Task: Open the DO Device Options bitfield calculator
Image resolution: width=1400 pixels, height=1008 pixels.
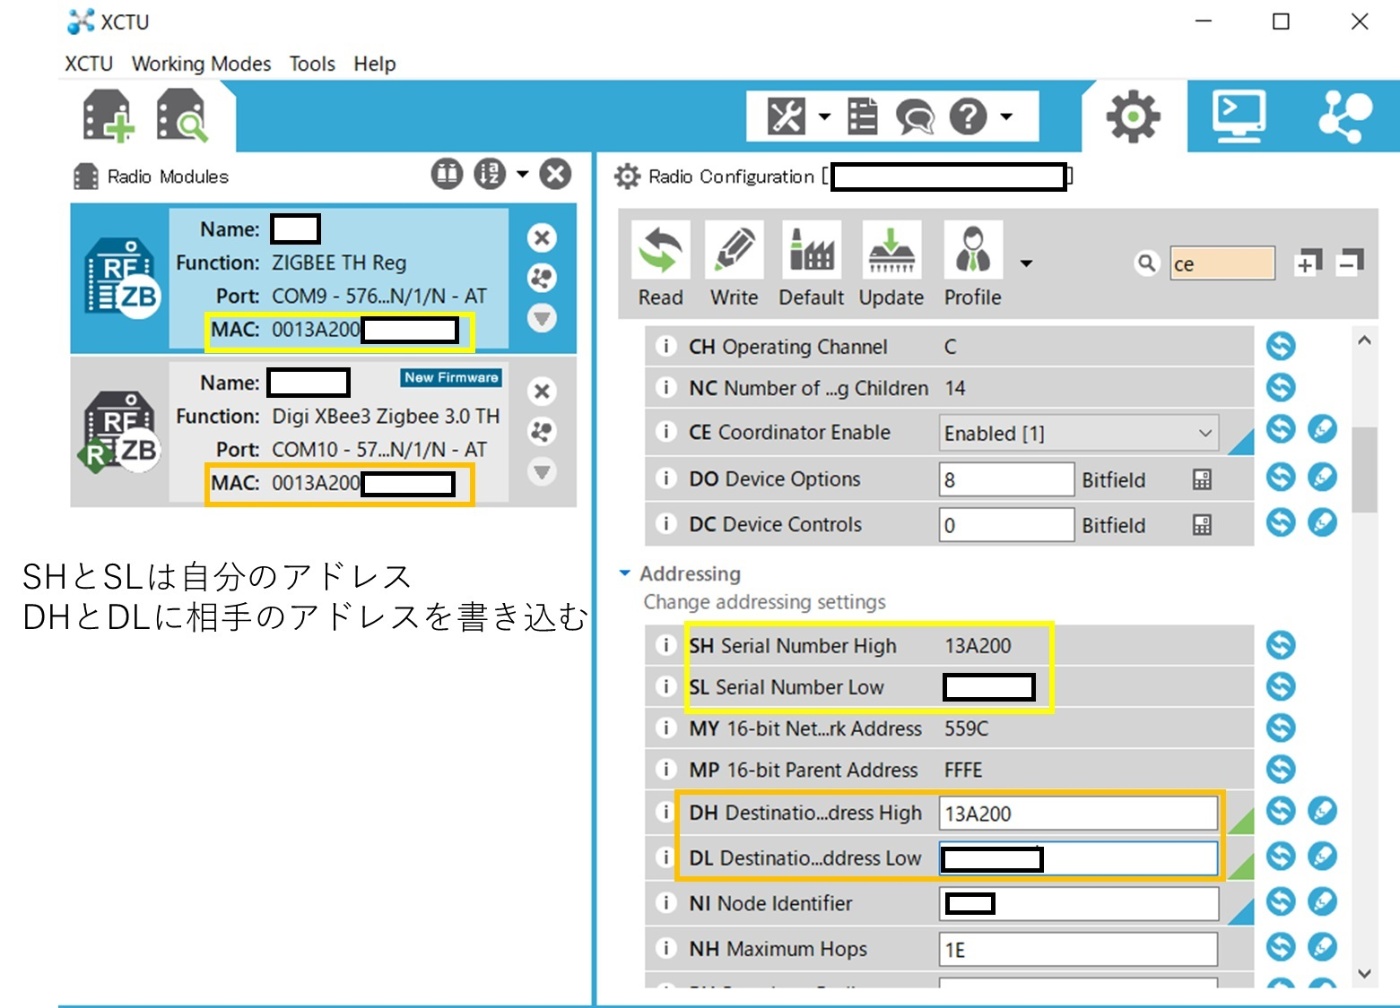Action: pyautogui.click(x=1202, y=480)
